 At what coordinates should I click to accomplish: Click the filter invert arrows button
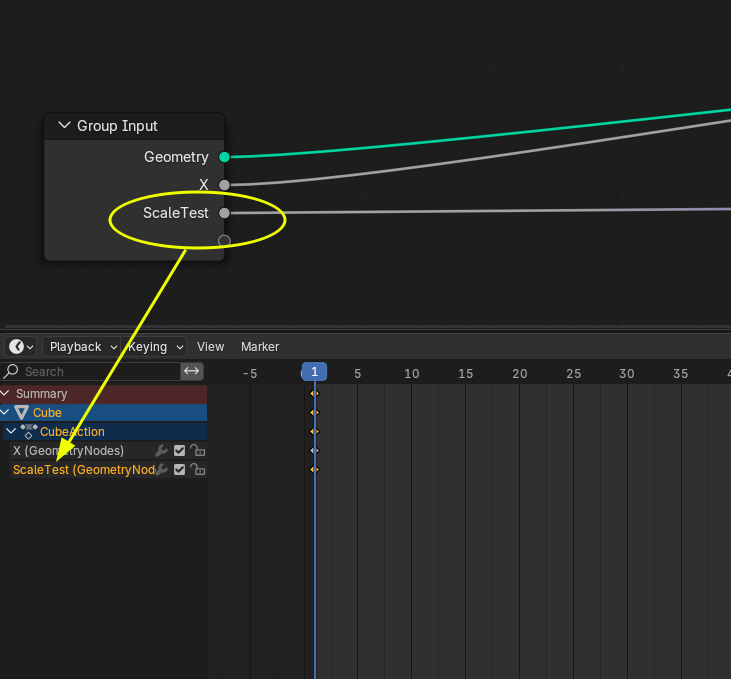pyautogui.click(x=192, y=371)
